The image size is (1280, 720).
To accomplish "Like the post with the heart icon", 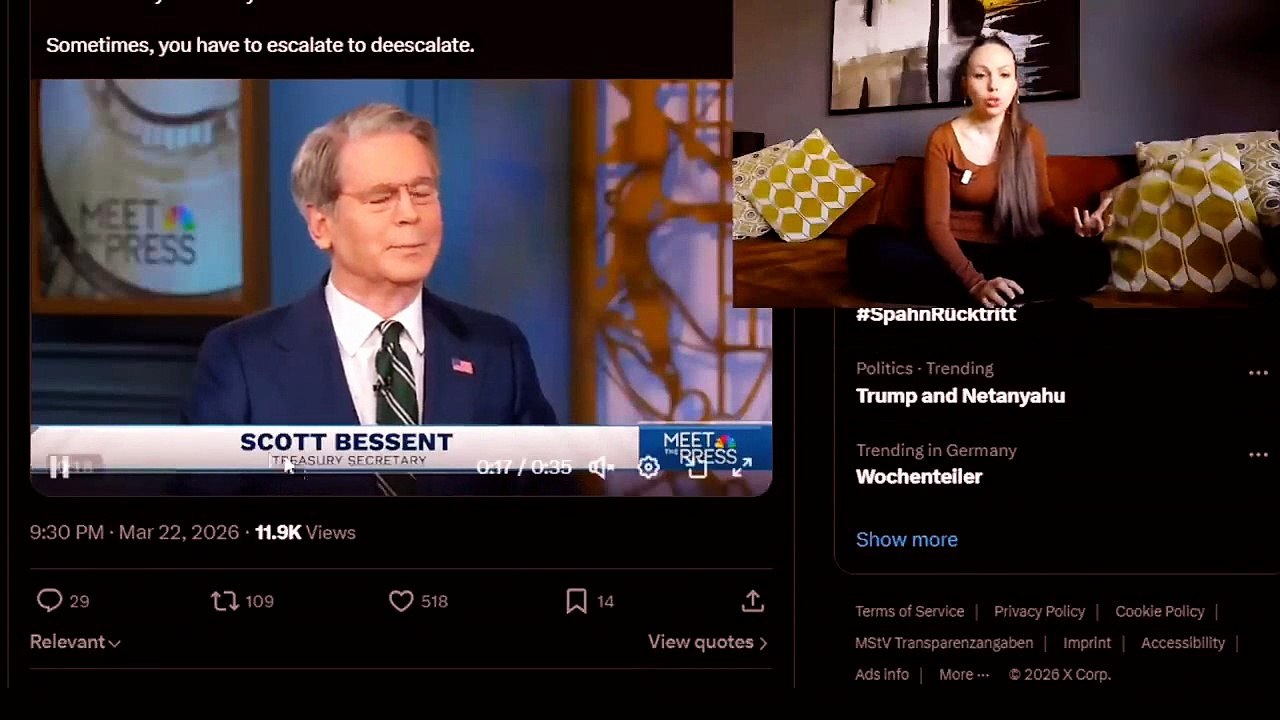I will point(401,600).
